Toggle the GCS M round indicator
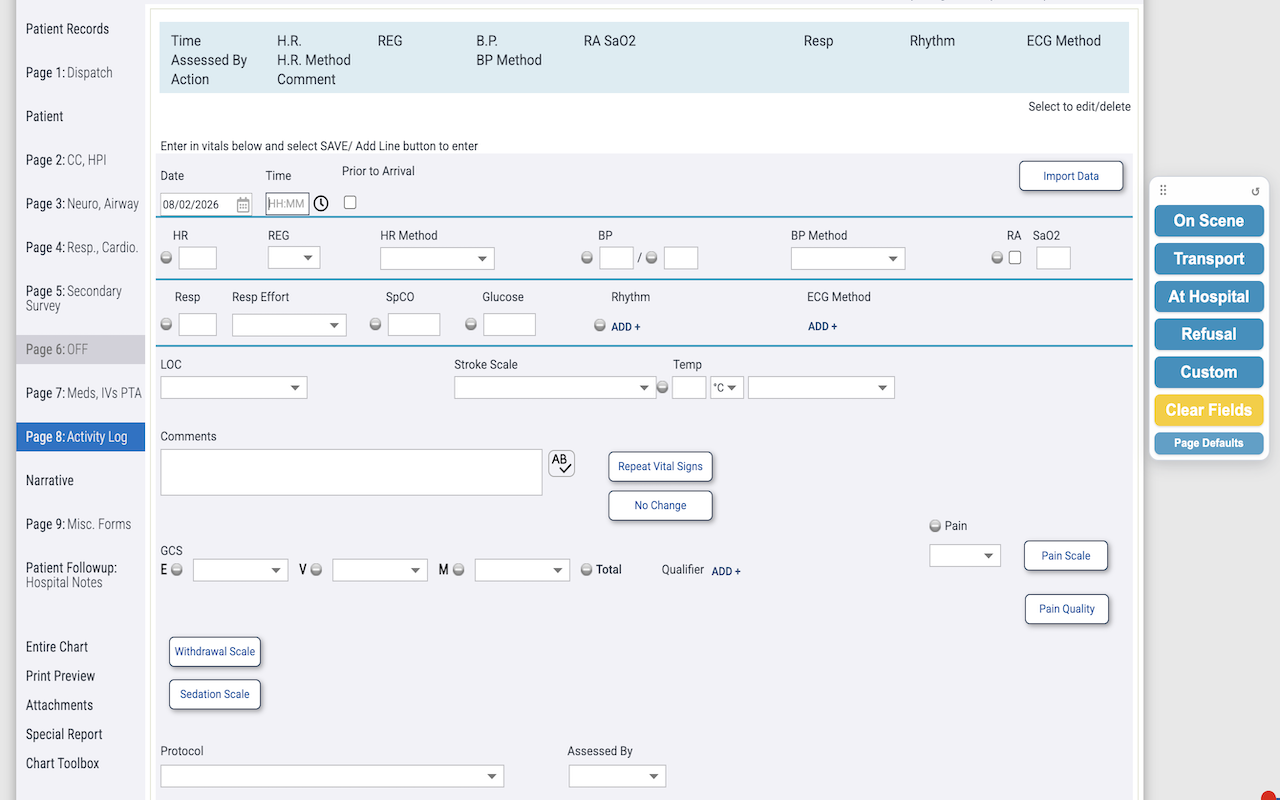Image resolution: width=1280 pixels, height=800 pixels. [x=458, y=570]
